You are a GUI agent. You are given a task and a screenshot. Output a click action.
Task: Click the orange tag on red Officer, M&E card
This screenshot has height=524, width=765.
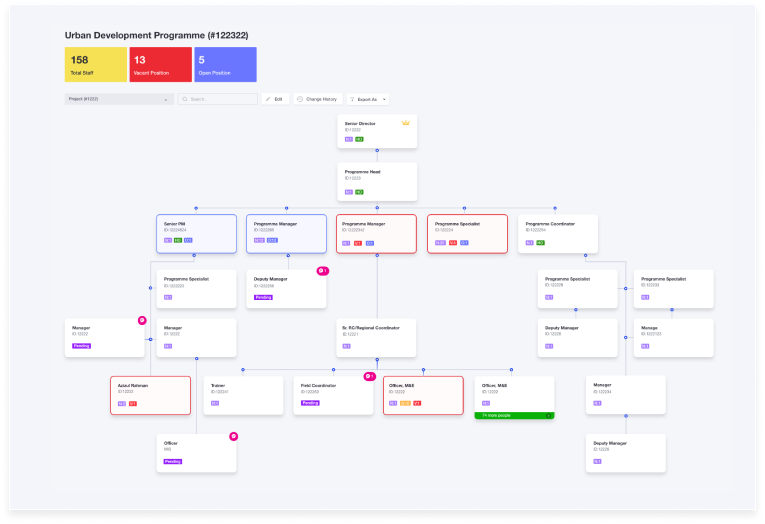pyautogui.click(x=405, y=403)
